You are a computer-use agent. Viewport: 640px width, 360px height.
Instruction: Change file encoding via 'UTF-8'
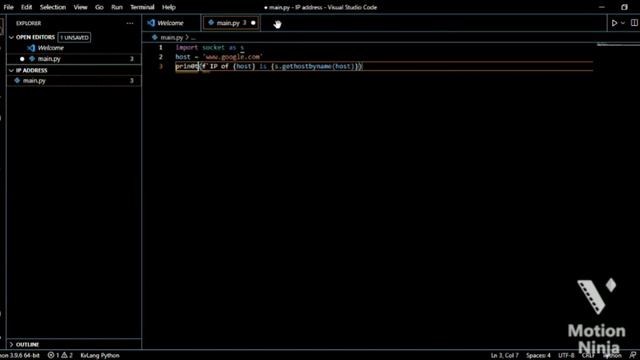pos(566,356)
